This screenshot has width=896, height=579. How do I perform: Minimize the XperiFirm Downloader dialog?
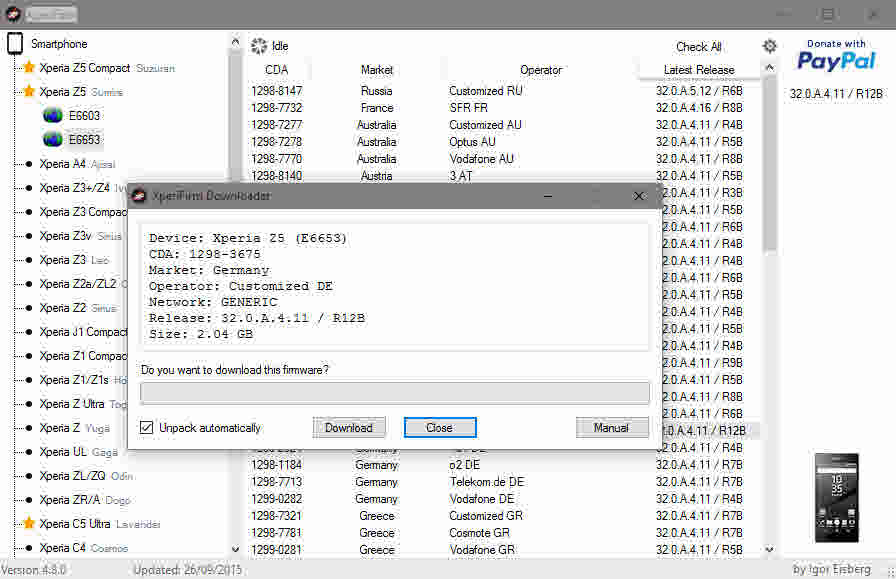click(x=547, y=196)
